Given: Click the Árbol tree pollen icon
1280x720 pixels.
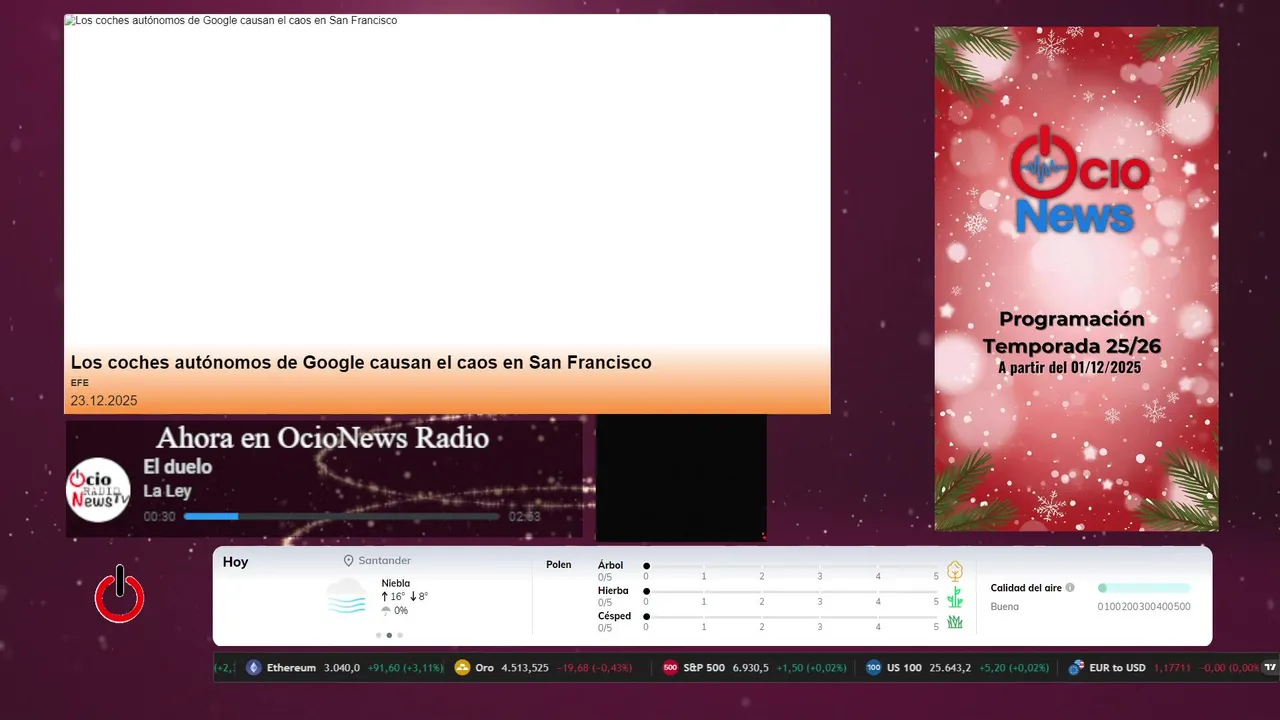Looking at the screenshot, I should [955, 571].
